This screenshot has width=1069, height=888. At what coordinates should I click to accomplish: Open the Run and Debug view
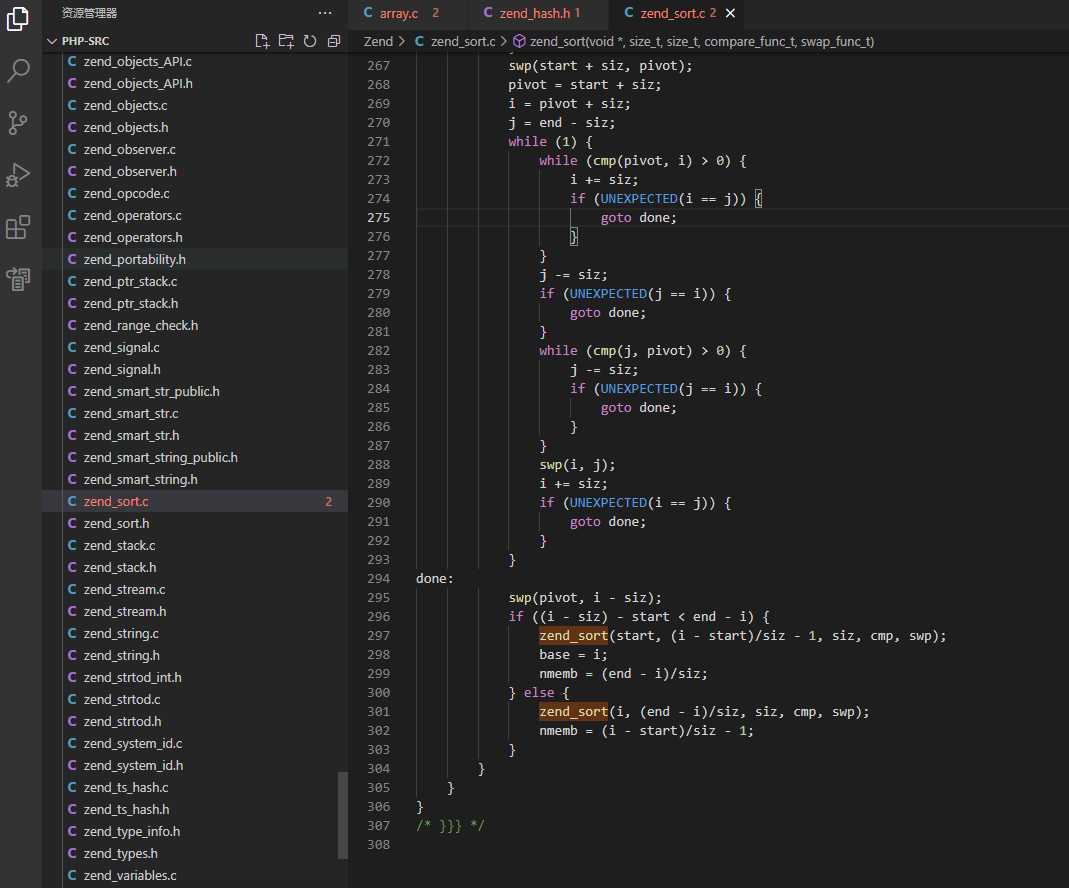coord(19,176)
